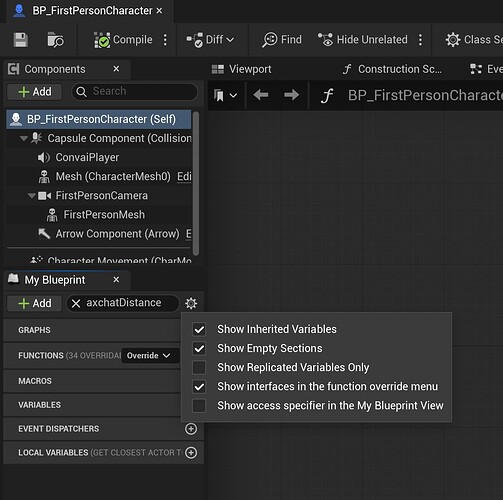
Task: Enable Show access specifier in My Blueprint View
Action: [199, 406]
